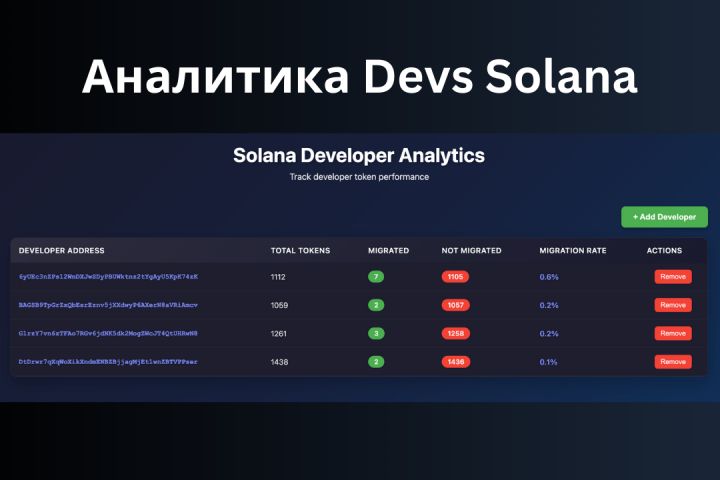Click the 0.1% migration rate value
720x480 pixels.
[548, 362]
